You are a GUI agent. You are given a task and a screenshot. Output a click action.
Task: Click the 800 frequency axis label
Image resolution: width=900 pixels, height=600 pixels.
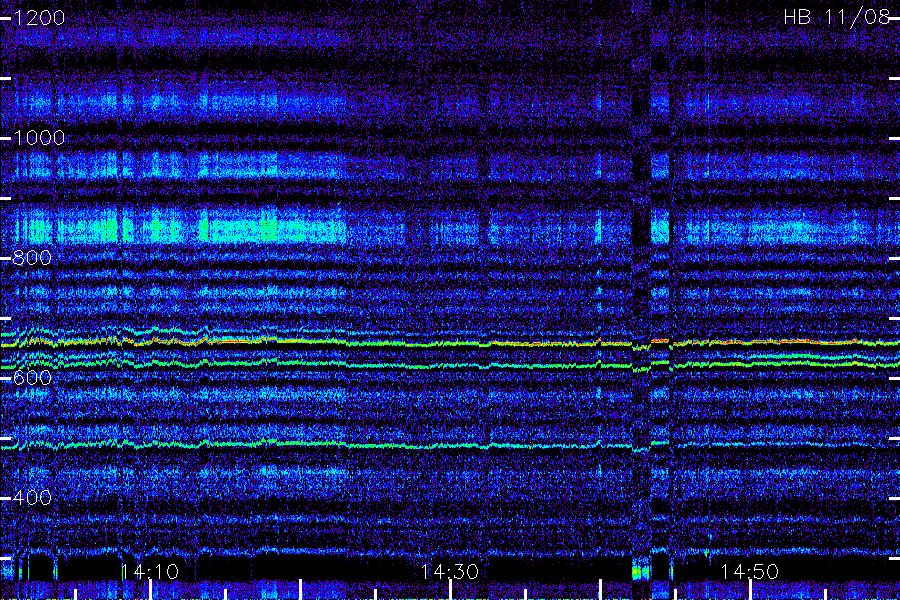pyautogui.click(x=32, y=258)
